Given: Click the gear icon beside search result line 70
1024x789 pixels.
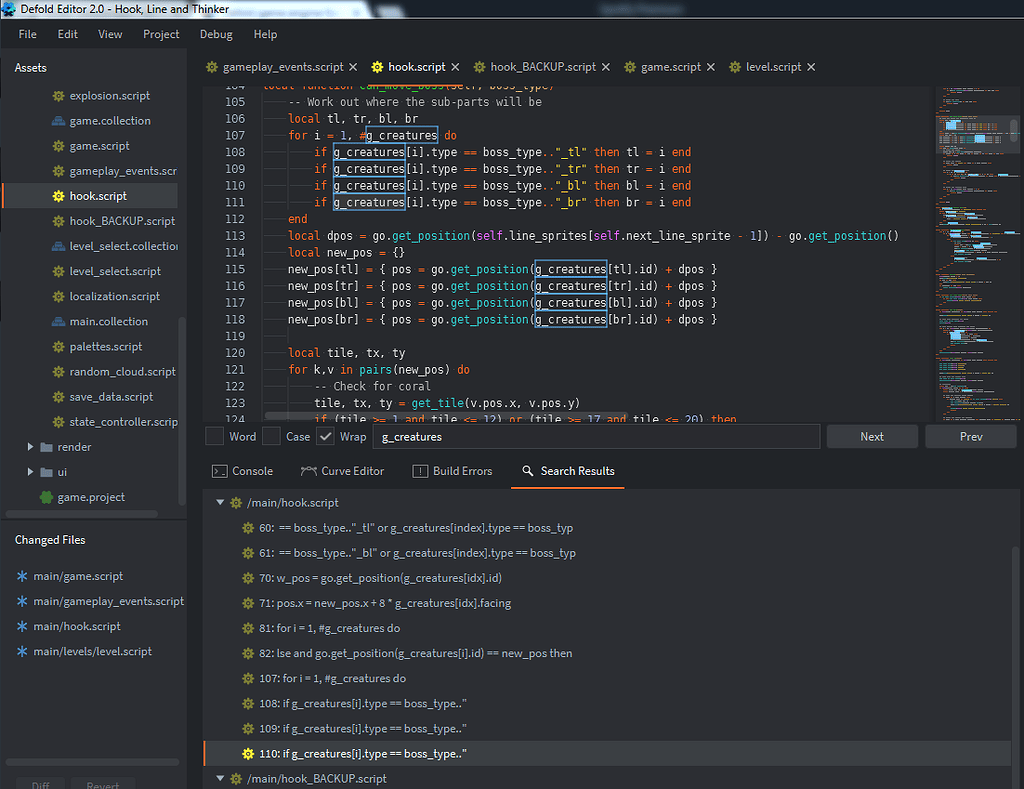Looking at the screenshot, I should 247,577.
